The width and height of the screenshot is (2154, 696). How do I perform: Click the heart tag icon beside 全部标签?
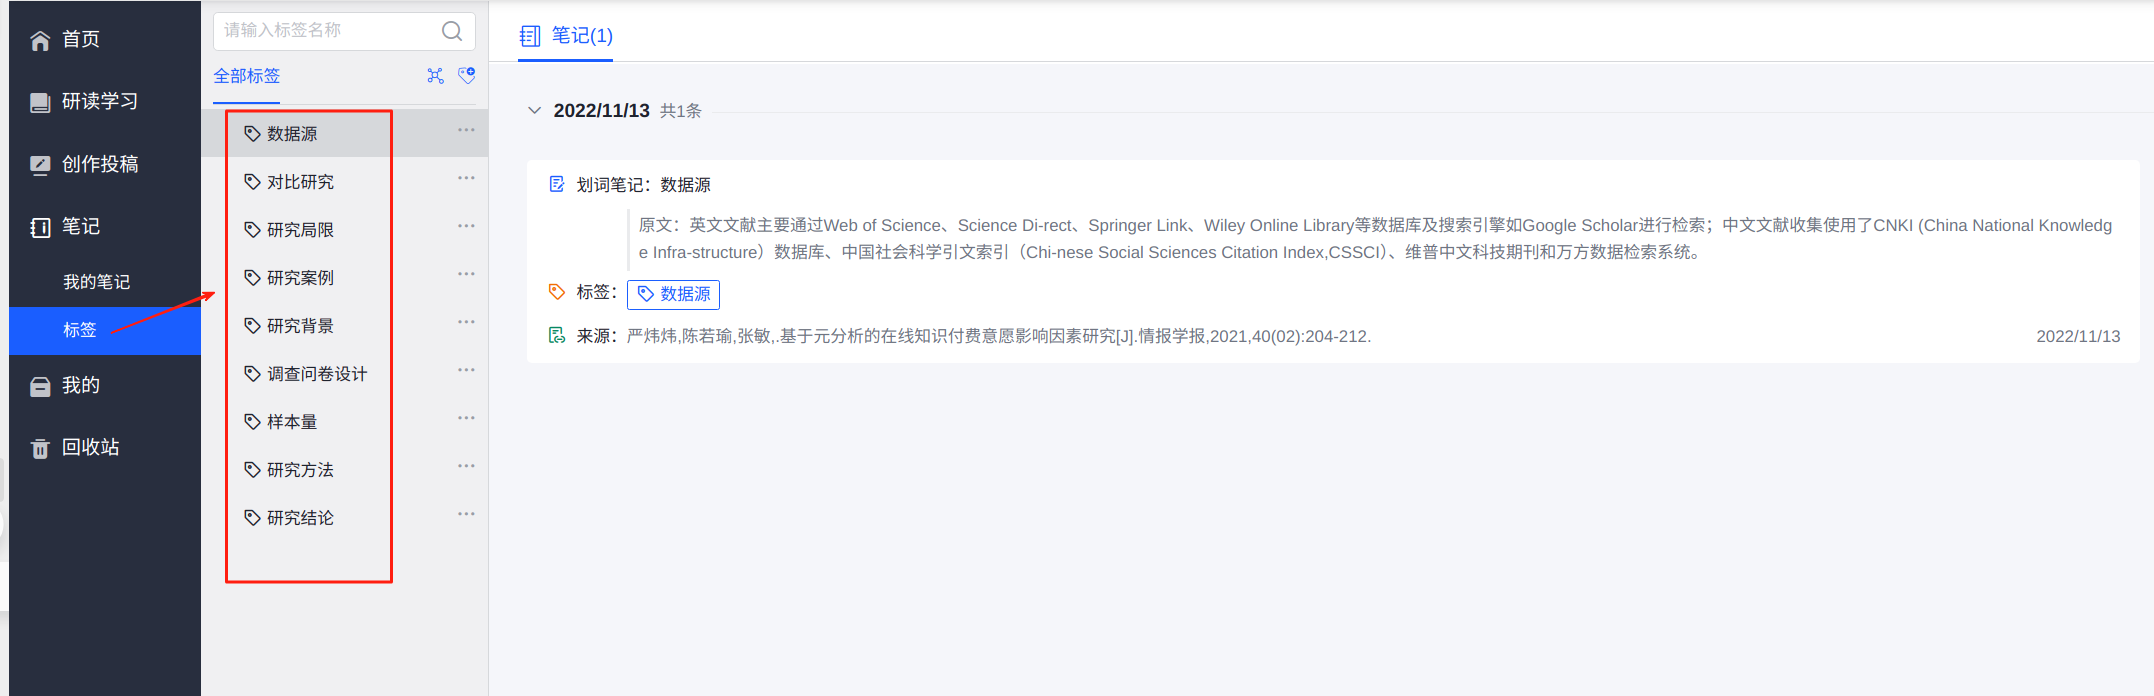point(466,76)
